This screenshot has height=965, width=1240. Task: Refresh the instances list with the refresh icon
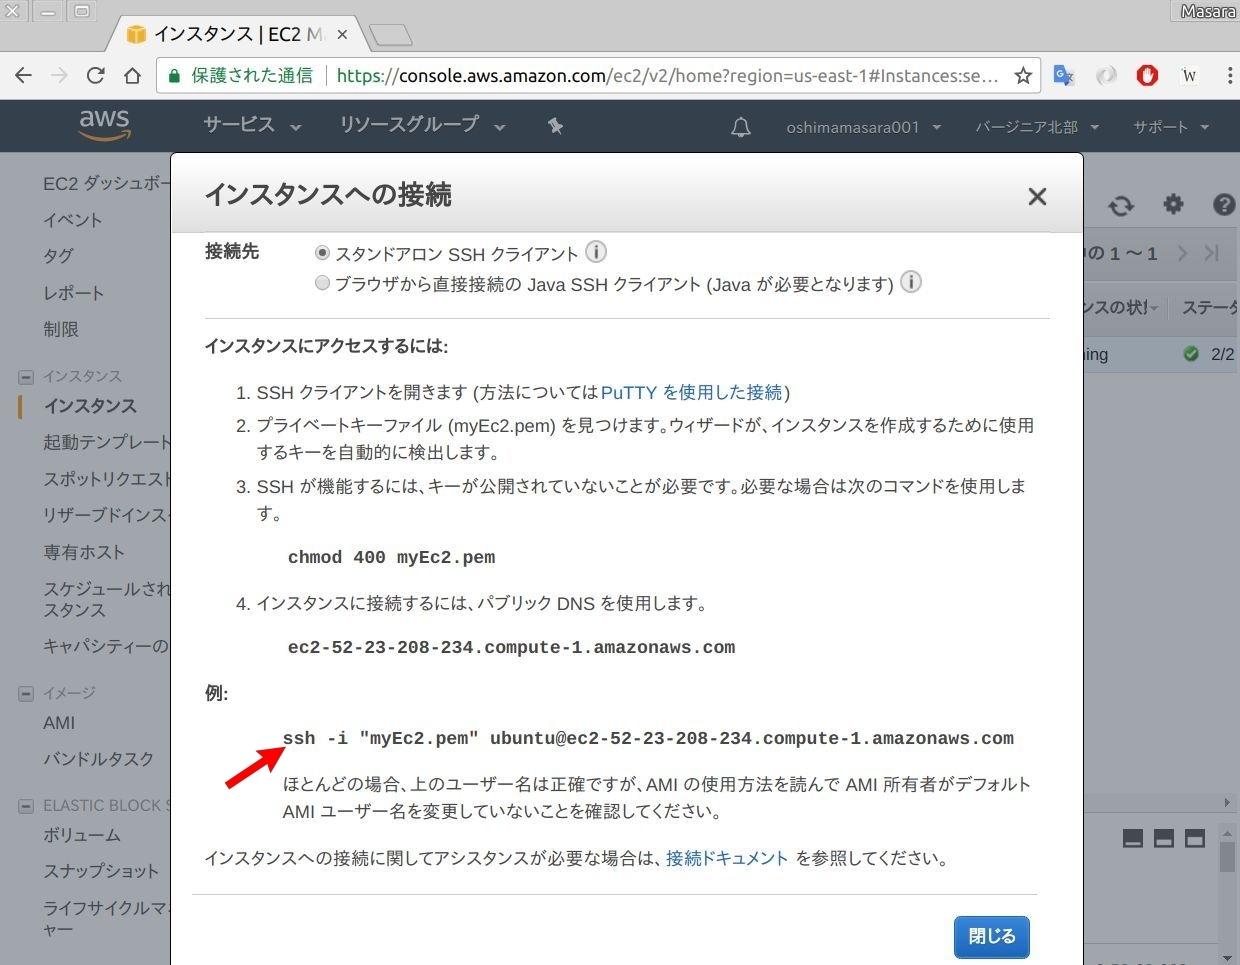[1121, 205]
